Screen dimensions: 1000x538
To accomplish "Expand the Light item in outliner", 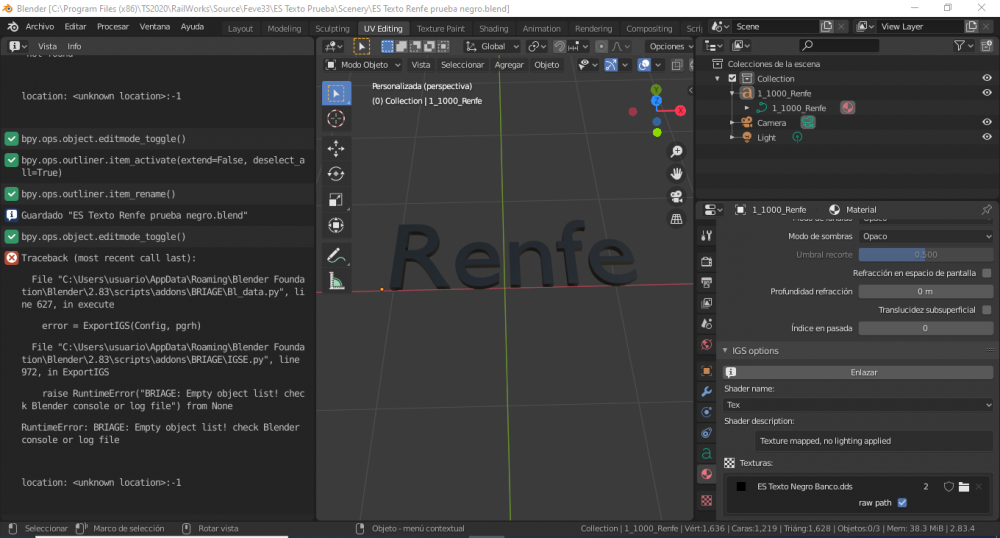I will pos(732,137).
